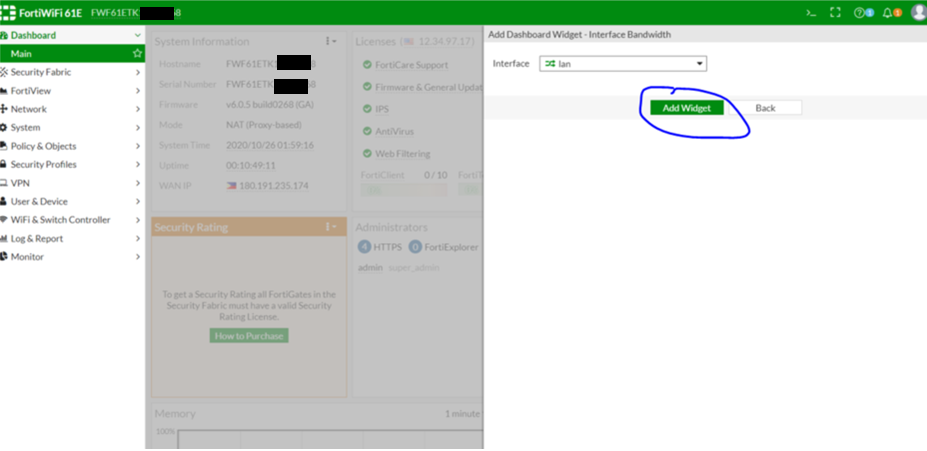Expand the VPN menu
927x451 pixels.
point(72,183)
